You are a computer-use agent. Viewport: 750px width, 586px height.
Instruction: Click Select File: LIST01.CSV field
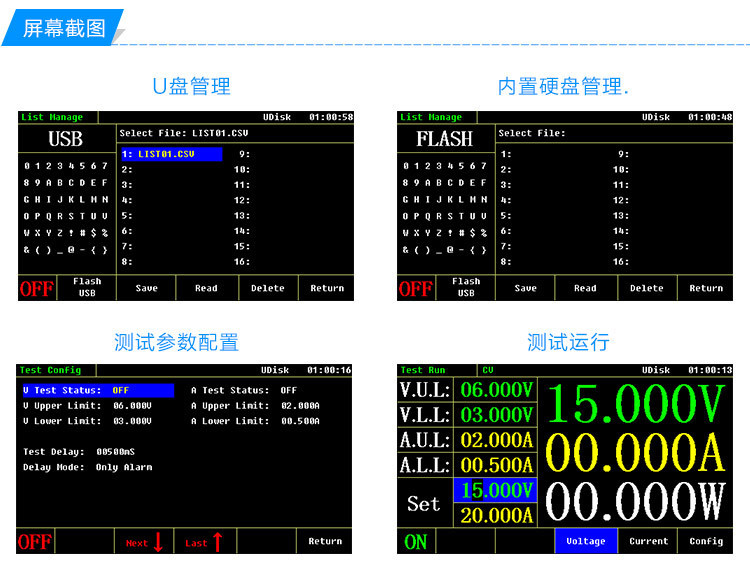coord(235,133)
